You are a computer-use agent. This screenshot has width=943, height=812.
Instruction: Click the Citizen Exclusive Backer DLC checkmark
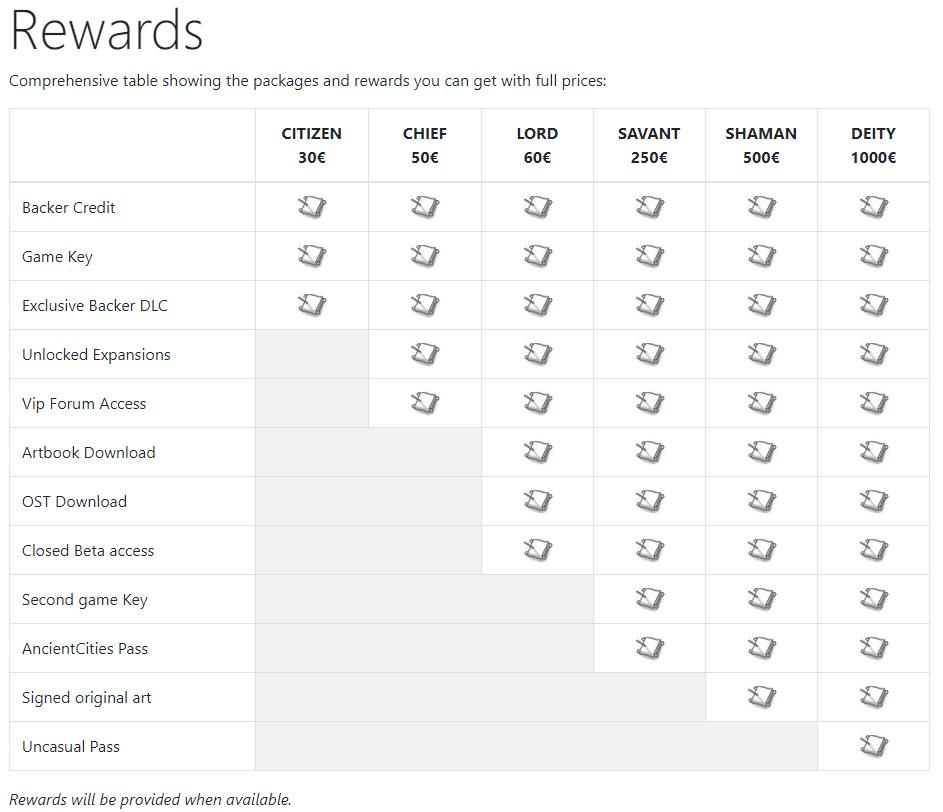click(x=312, y=305)
